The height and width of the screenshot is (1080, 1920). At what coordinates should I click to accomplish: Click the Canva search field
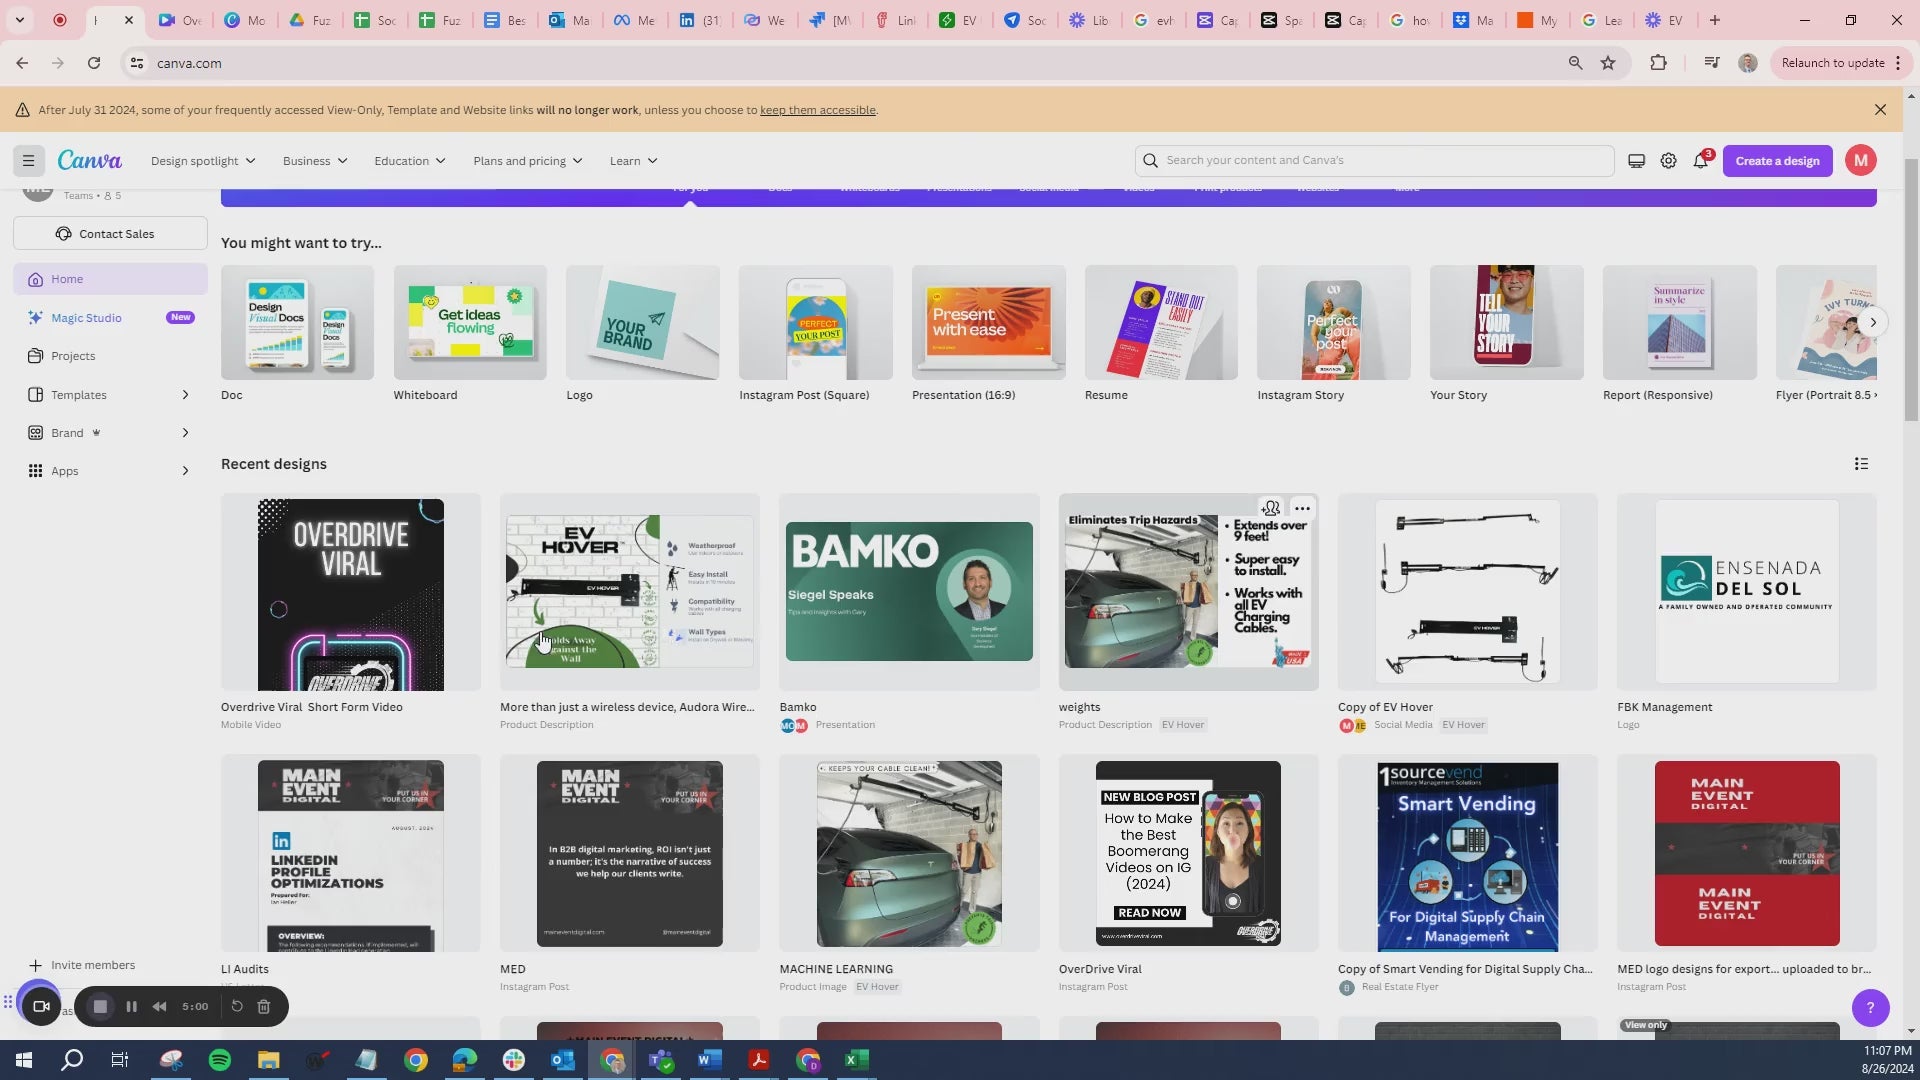[x=1374, y=161]
